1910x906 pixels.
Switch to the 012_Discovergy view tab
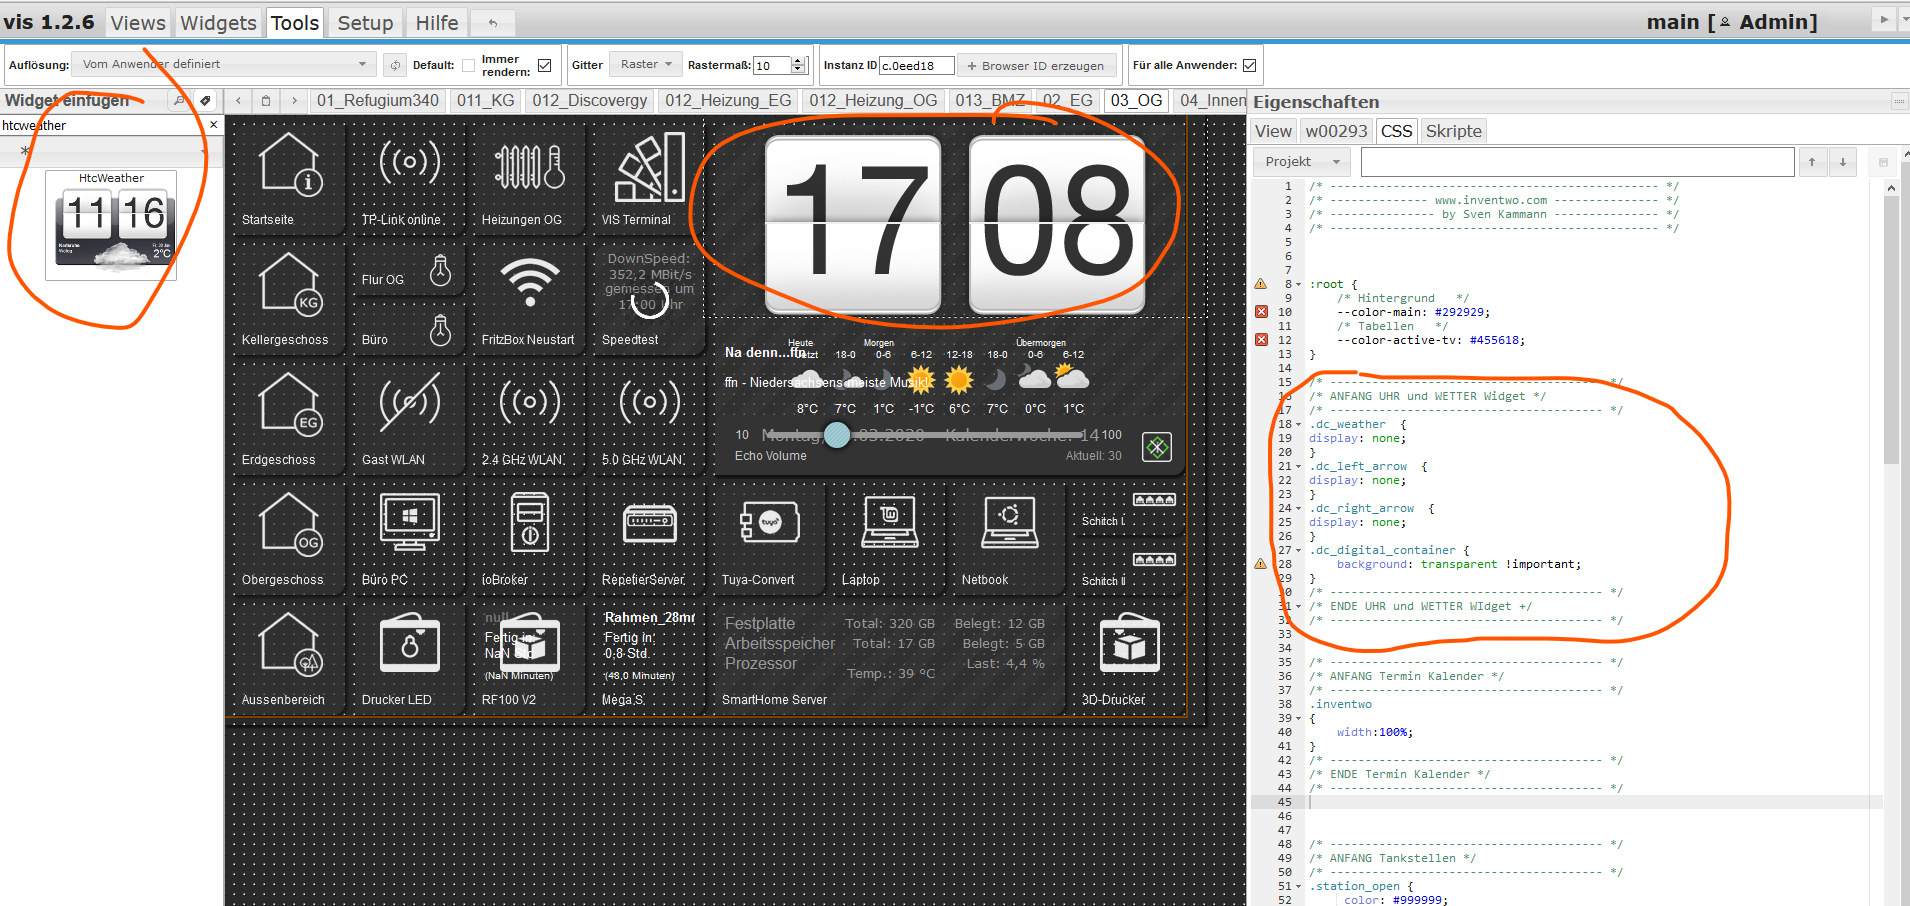tap(590, 100)
